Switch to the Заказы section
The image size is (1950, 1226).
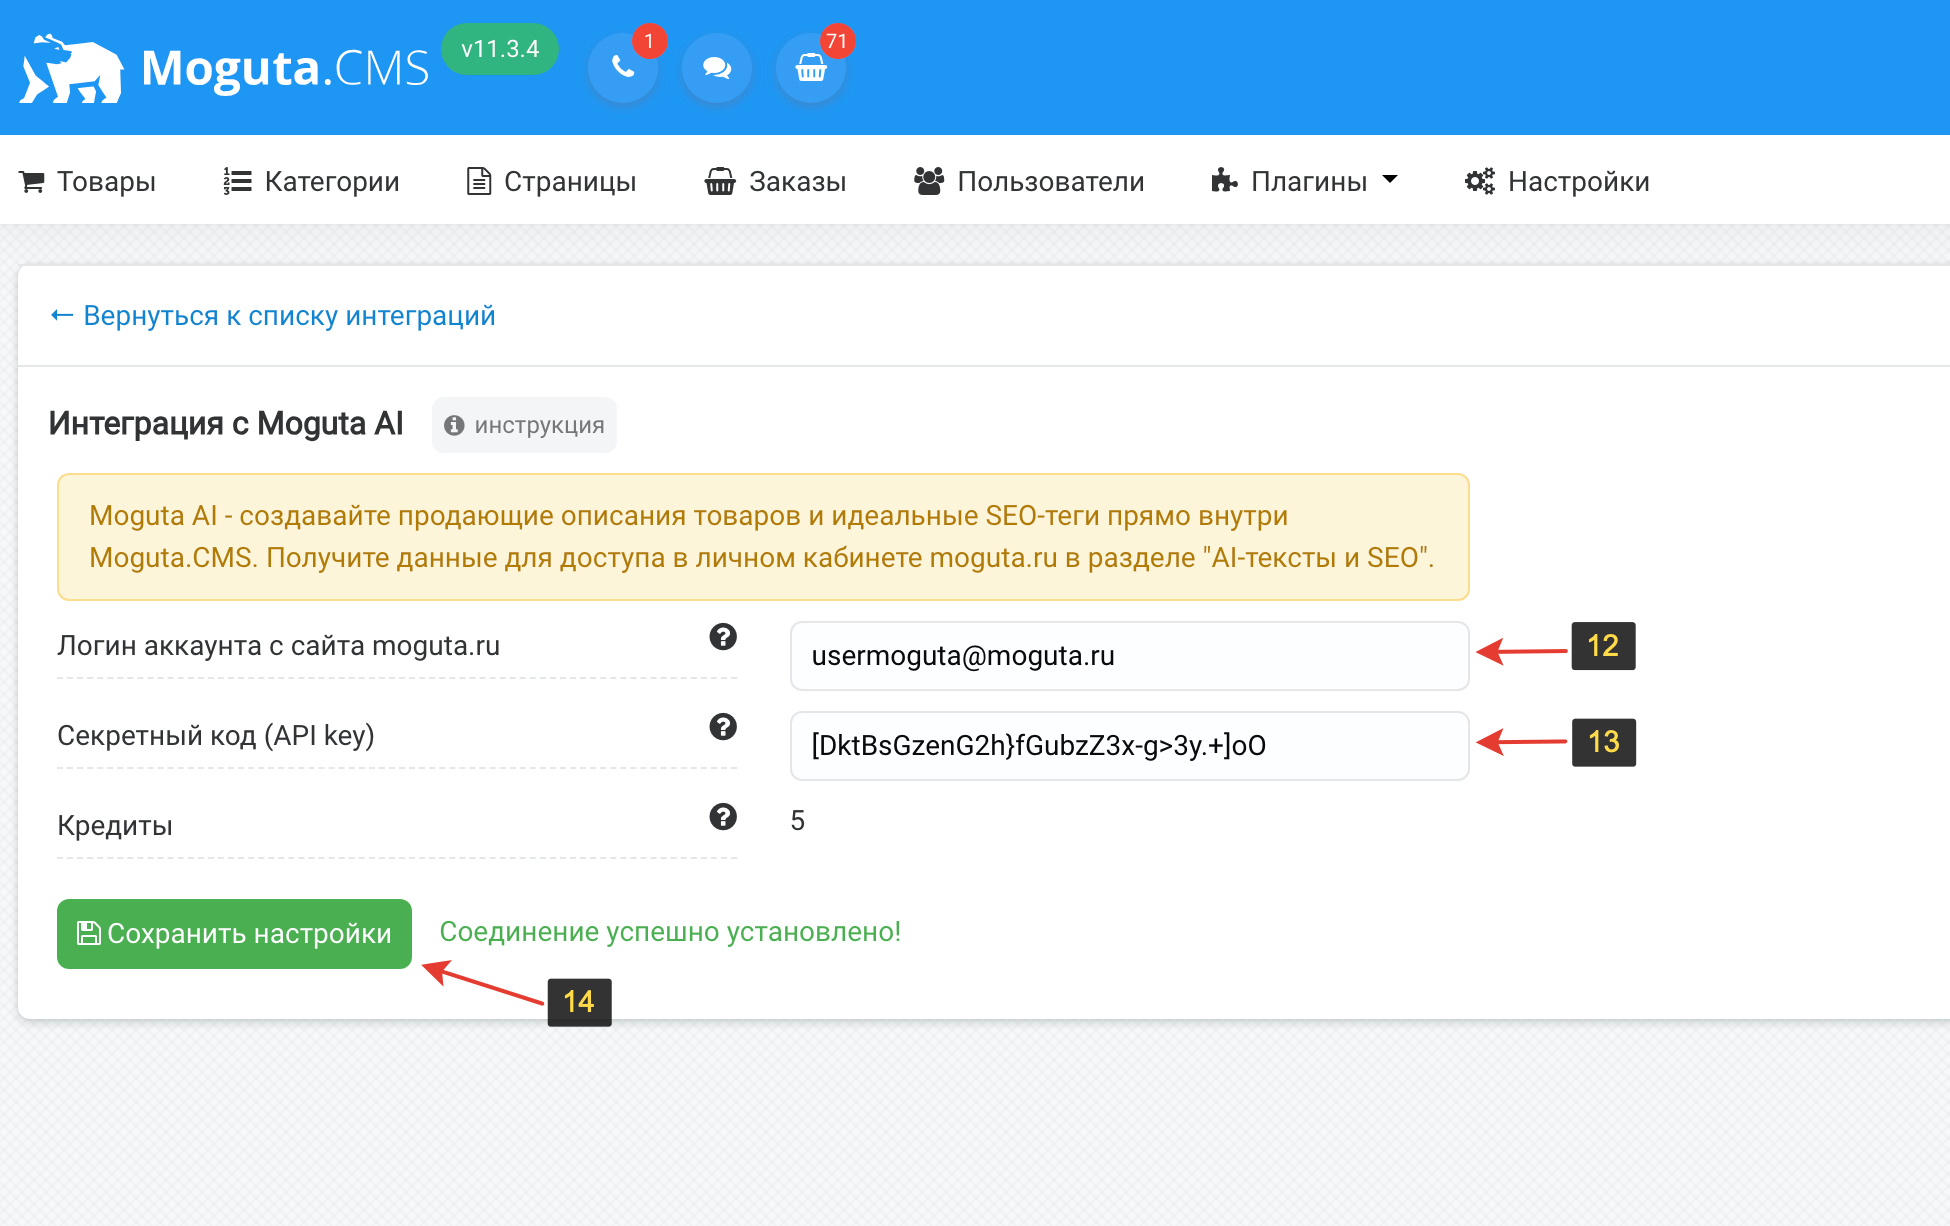click(x=775, y=181)
